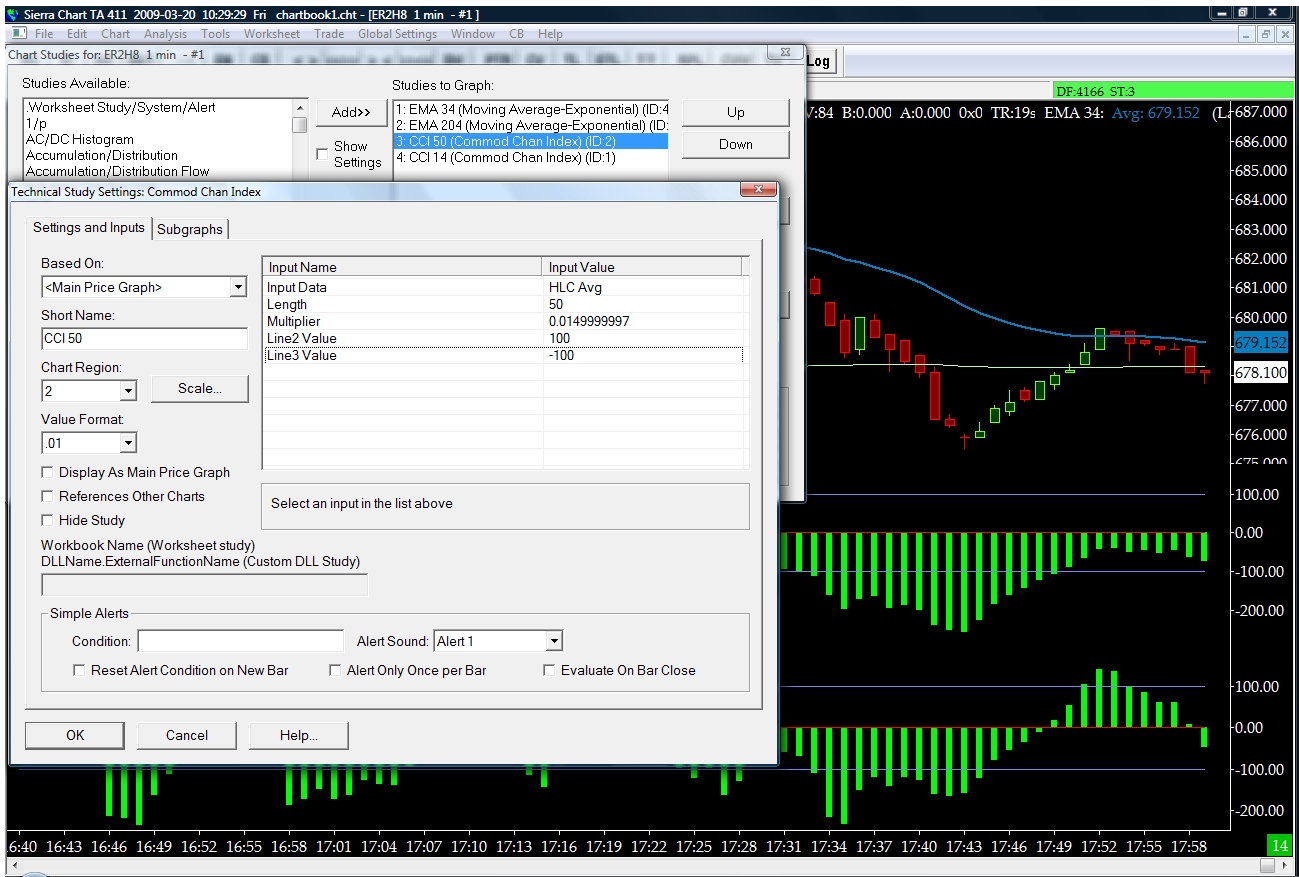1299x877 pixels.
Task: Open the File menu
Action: point(44,33)
